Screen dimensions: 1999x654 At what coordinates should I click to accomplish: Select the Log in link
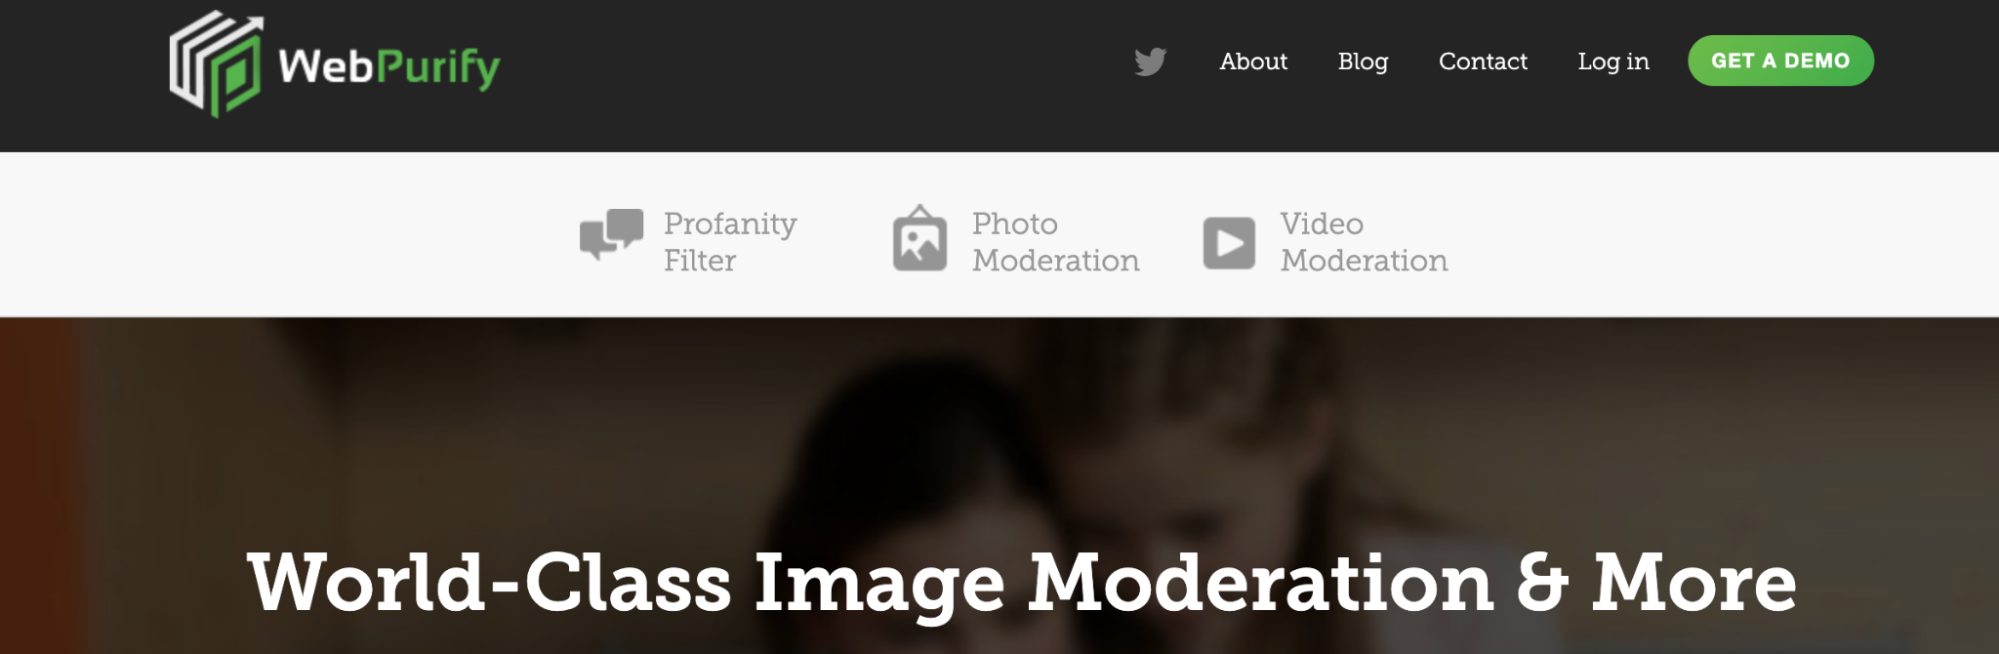click(1613, 62)
